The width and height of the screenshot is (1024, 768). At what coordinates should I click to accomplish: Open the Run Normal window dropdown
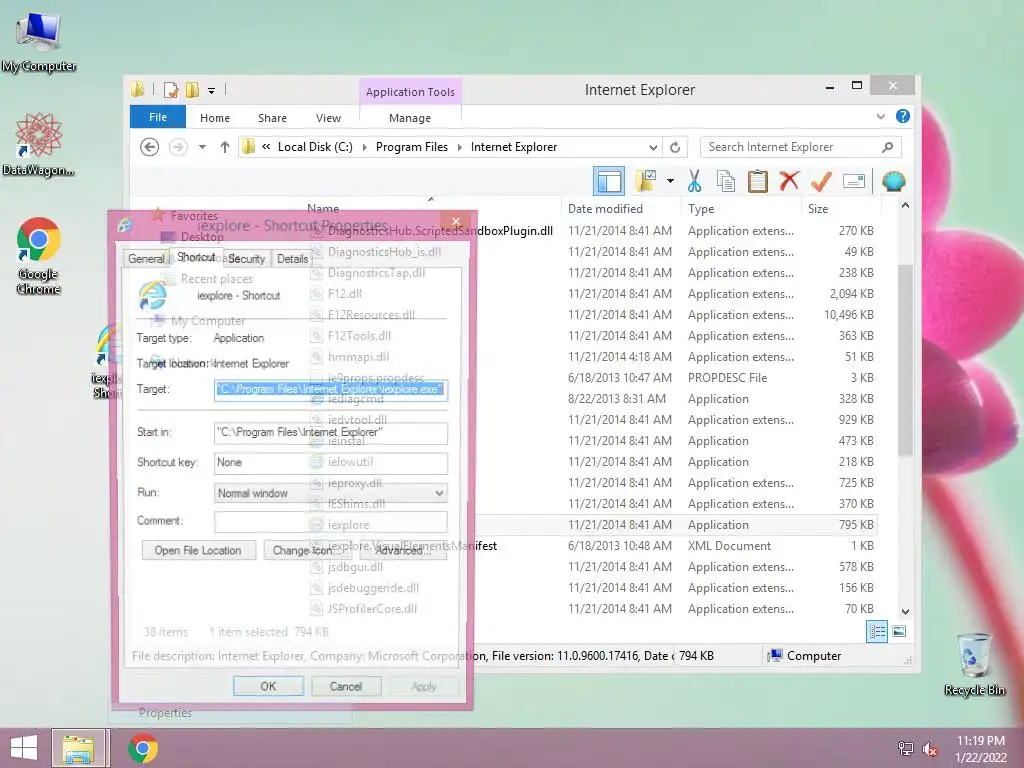[x=330, y=493]
